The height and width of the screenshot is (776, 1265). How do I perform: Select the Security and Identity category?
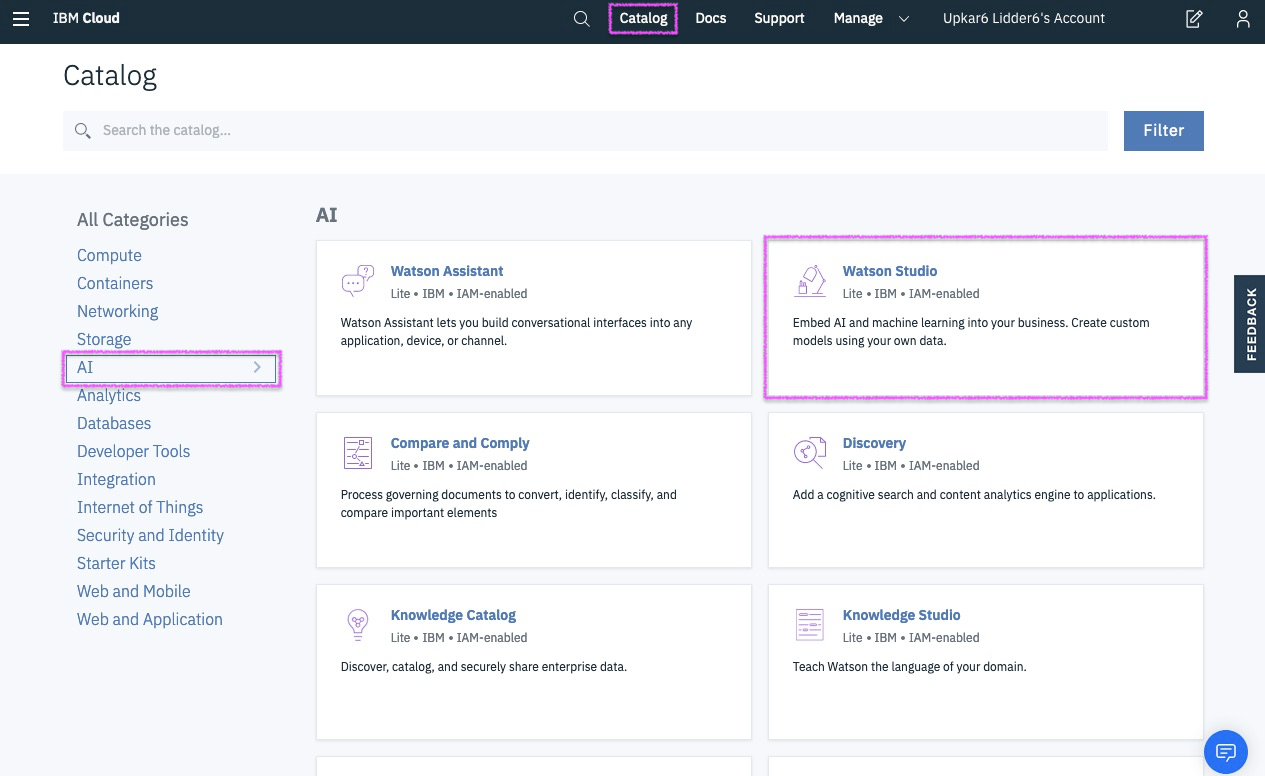click(150, 535)
